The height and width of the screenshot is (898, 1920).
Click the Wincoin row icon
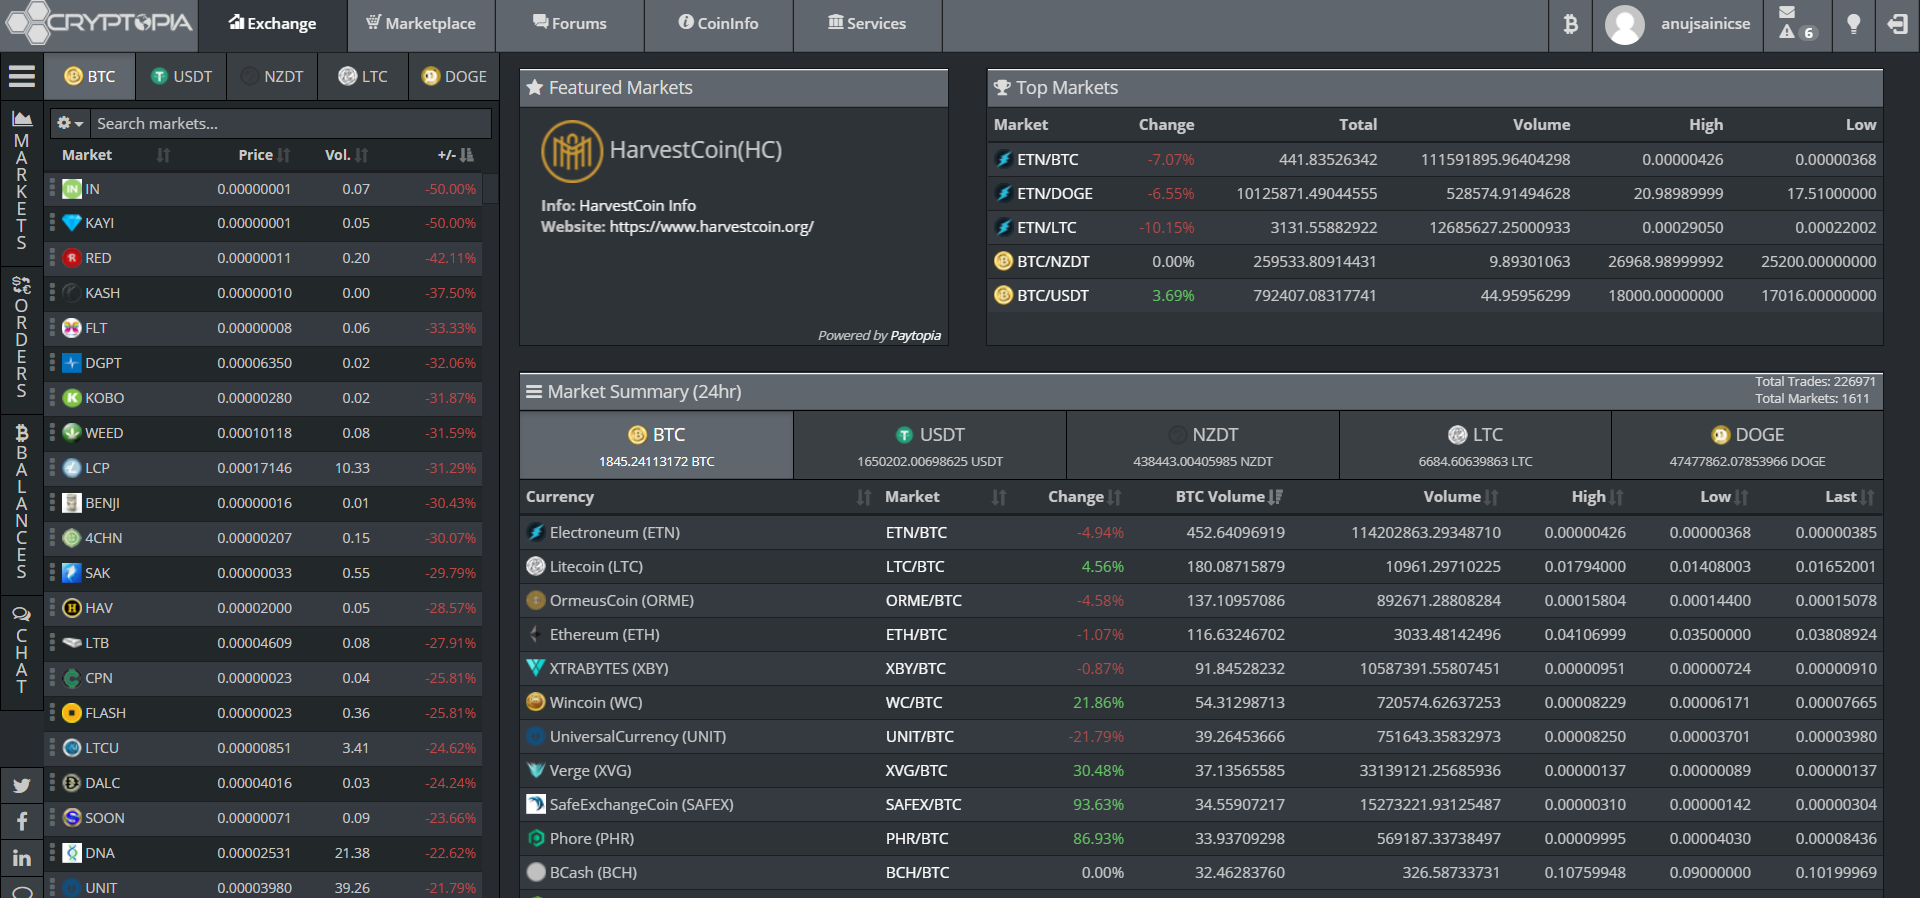[536, 702]
